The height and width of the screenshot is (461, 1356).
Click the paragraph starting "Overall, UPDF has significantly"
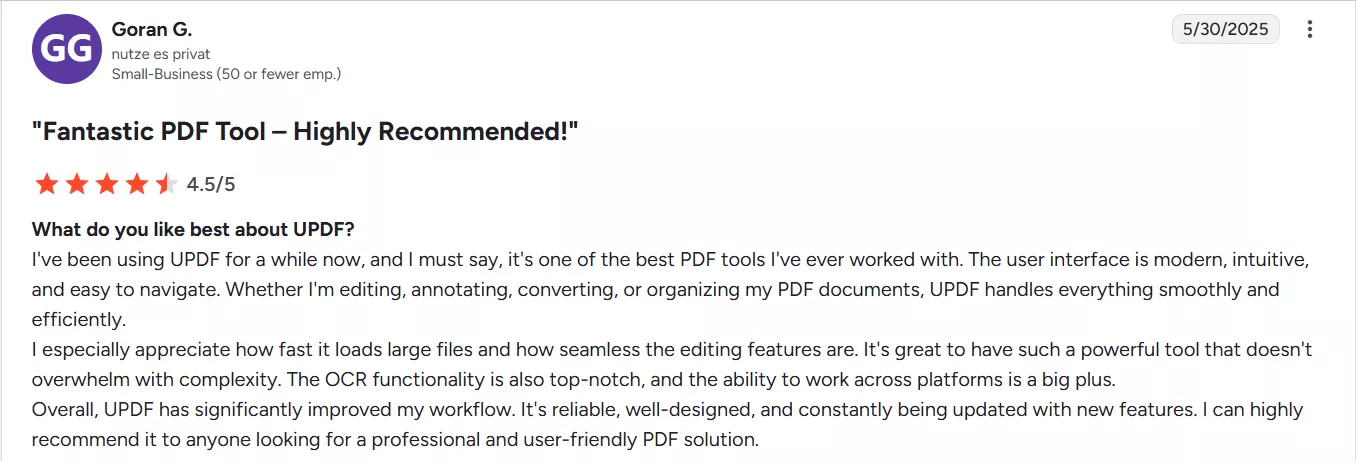pos(667,425)
